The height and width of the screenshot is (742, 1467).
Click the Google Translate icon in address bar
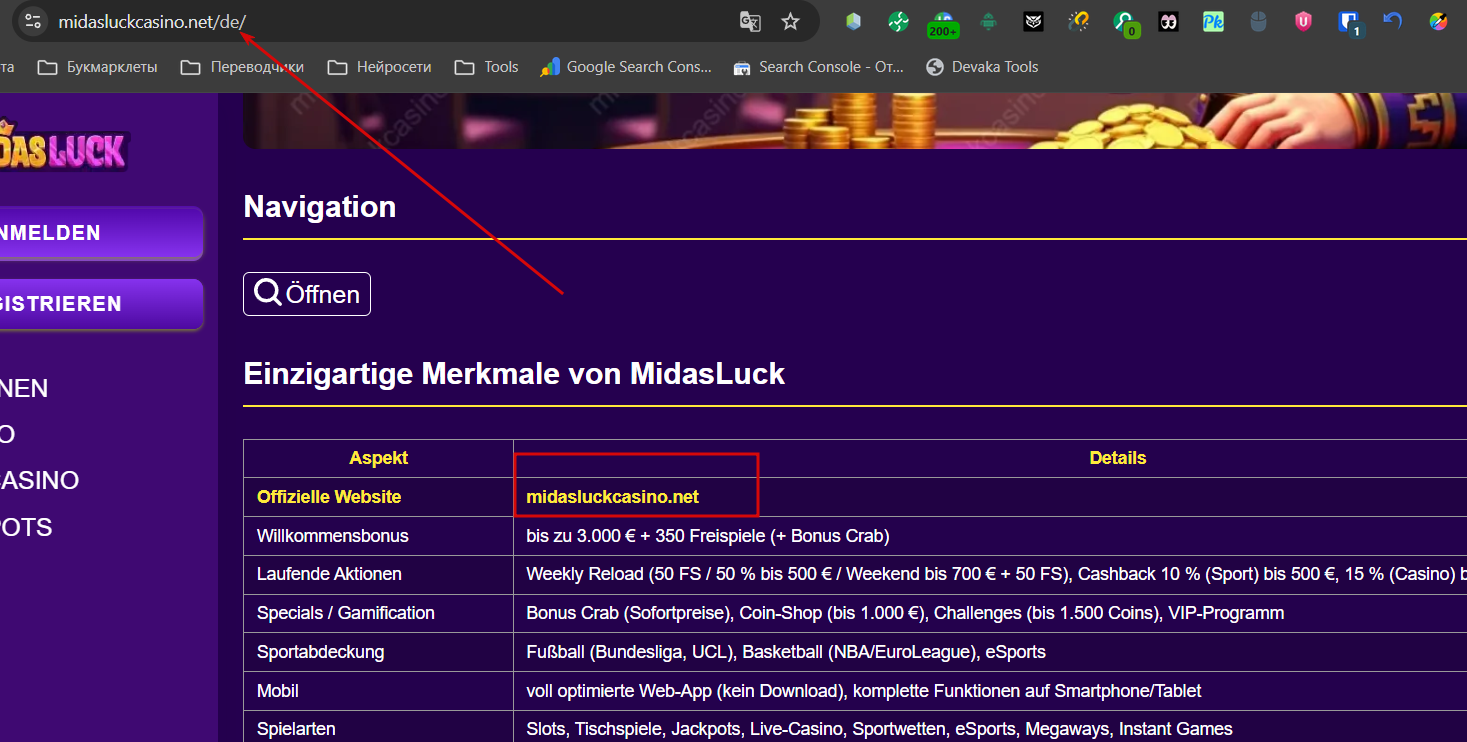pyautogui.click(x=750, y=21)
